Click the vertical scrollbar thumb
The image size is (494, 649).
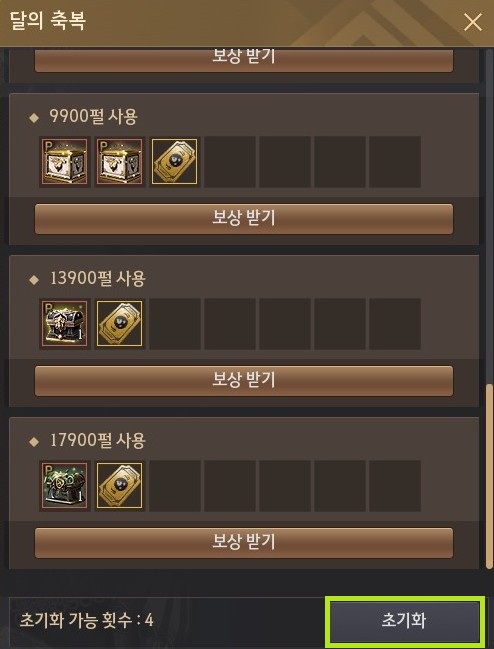[489, 476]
